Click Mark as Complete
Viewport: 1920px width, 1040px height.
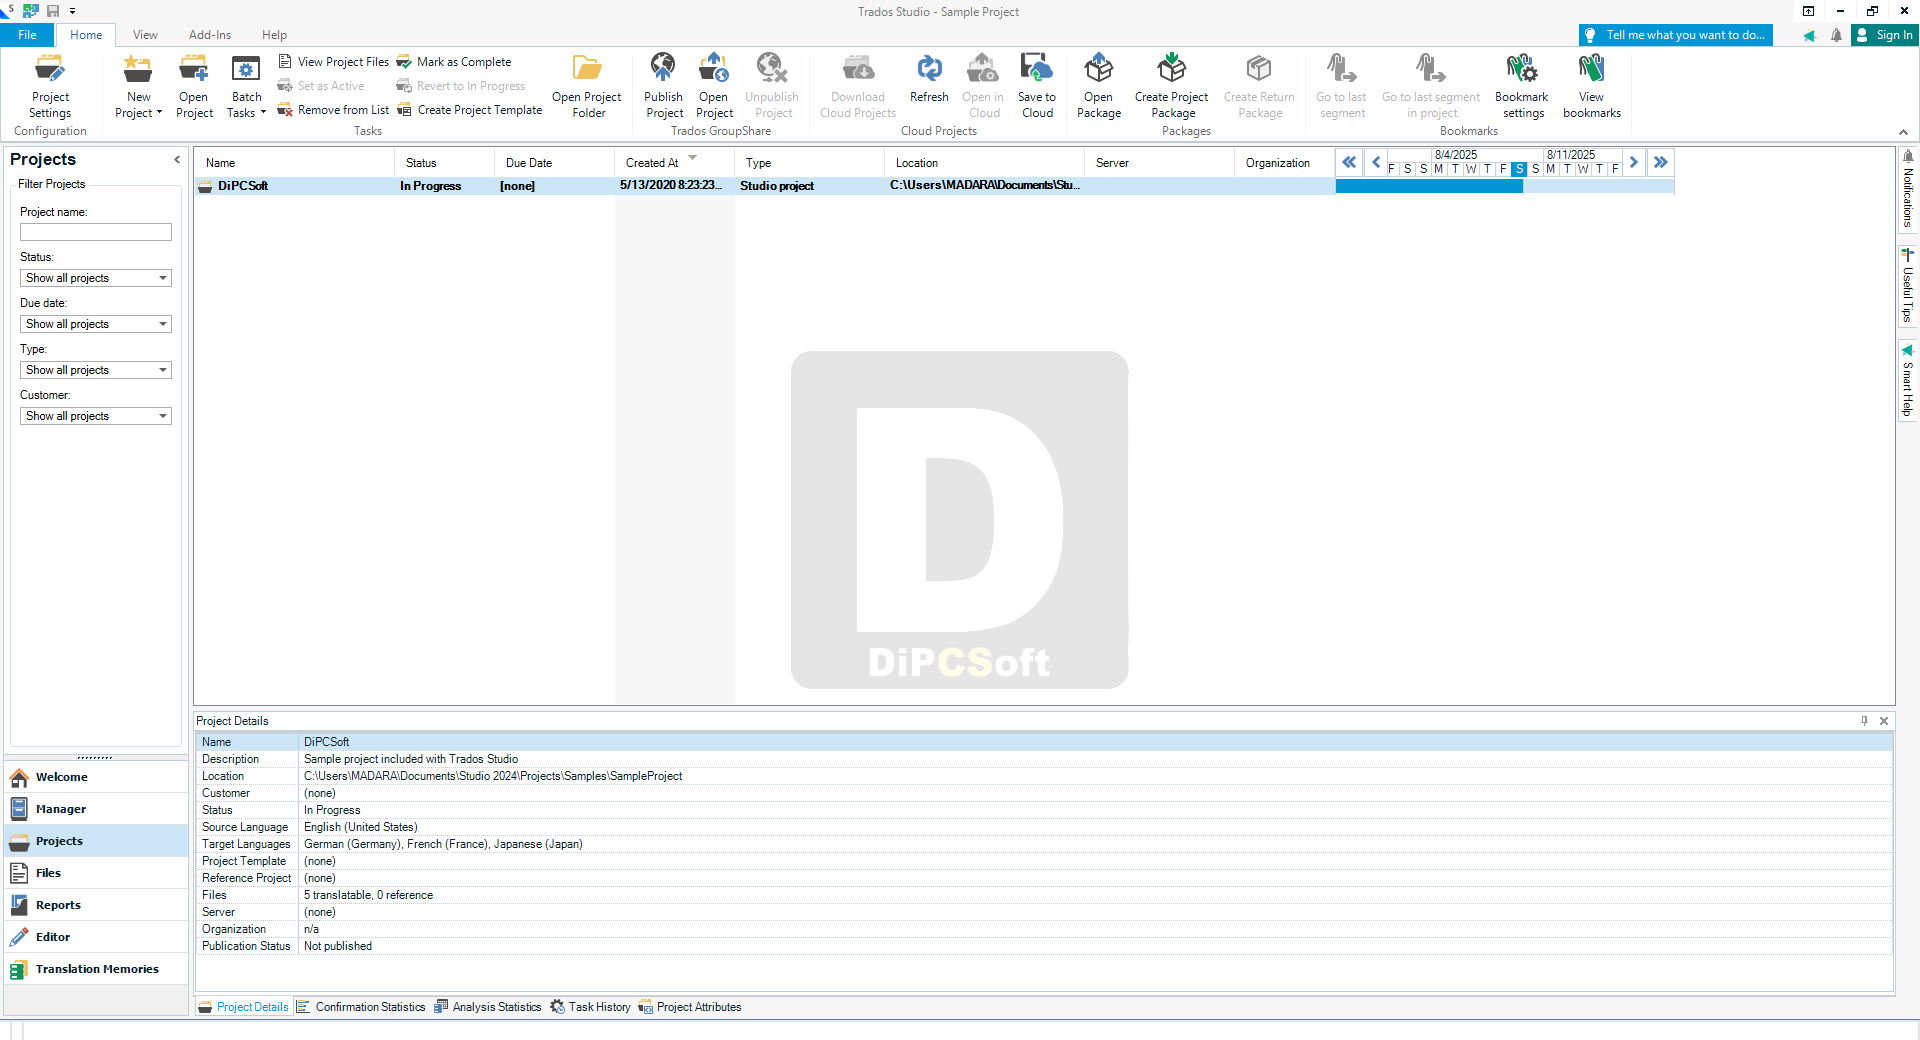pos(454,62)
